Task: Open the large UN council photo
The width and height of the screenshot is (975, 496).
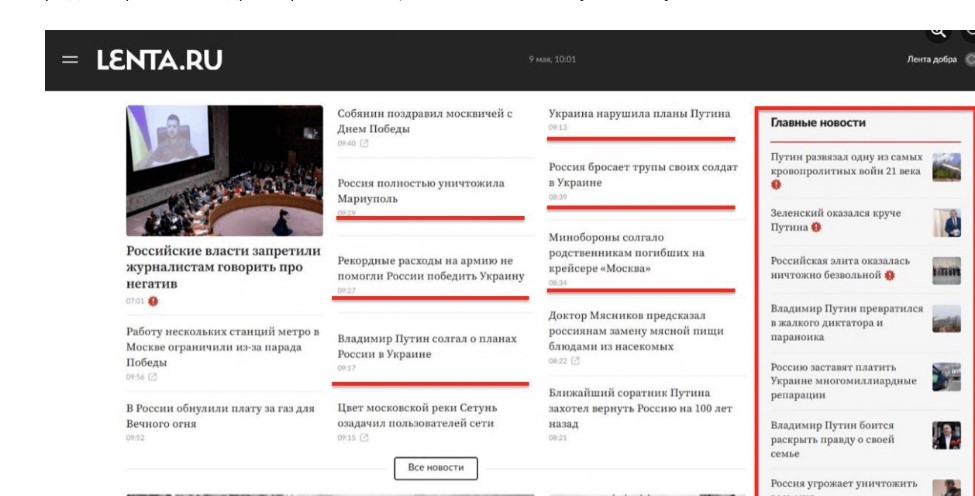Action: [x=224, y=170]
